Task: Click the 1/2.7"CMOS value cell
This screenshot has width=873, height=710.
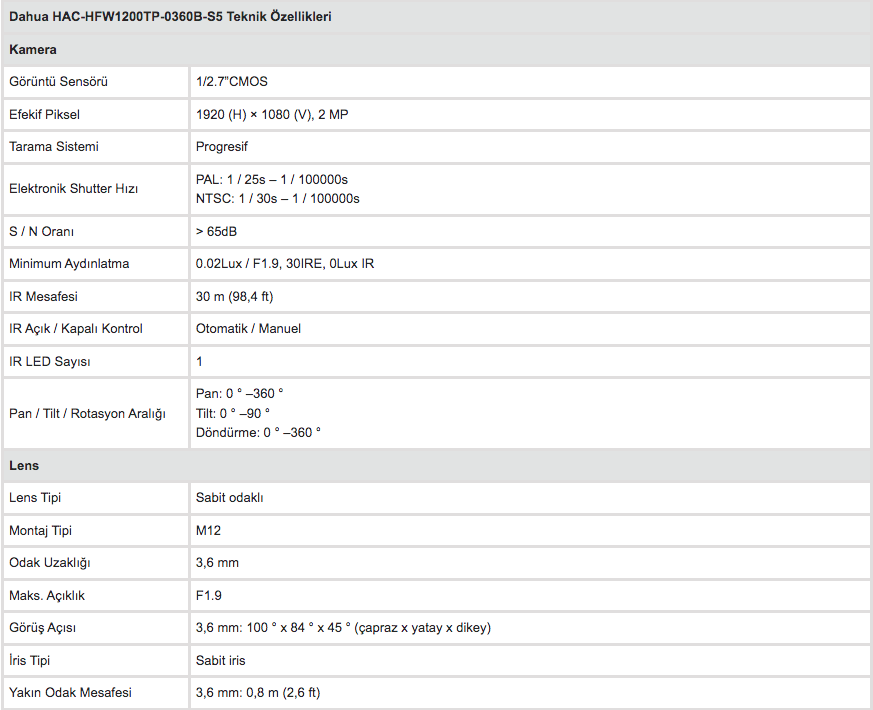Action: (531, 82)
